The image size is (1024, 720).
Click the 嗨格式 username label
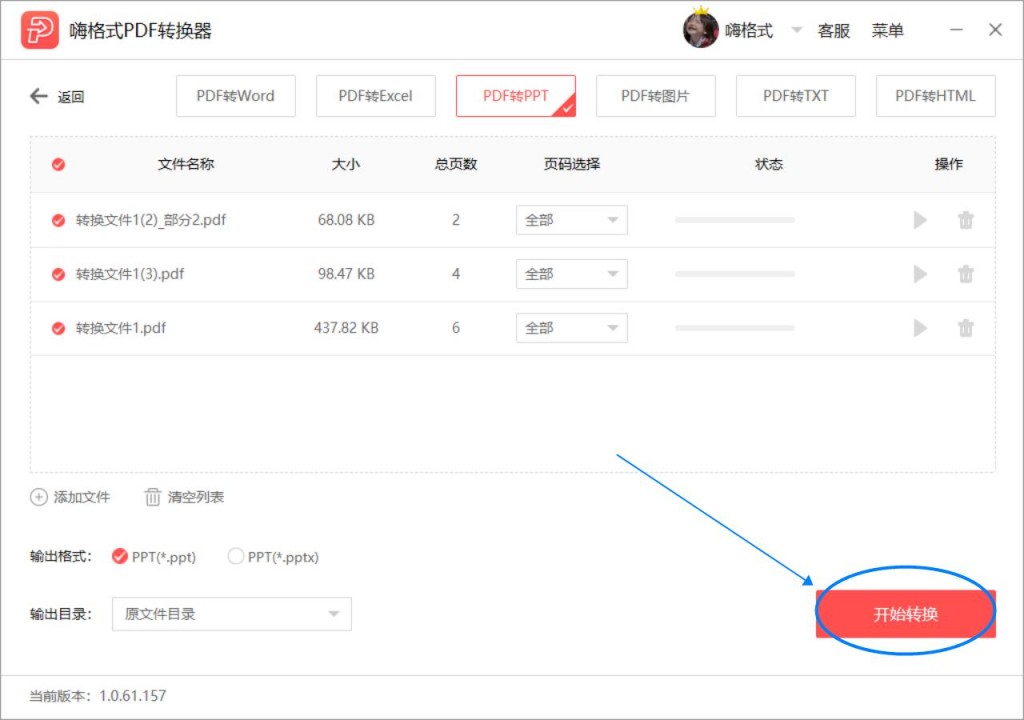coord(749,30)
